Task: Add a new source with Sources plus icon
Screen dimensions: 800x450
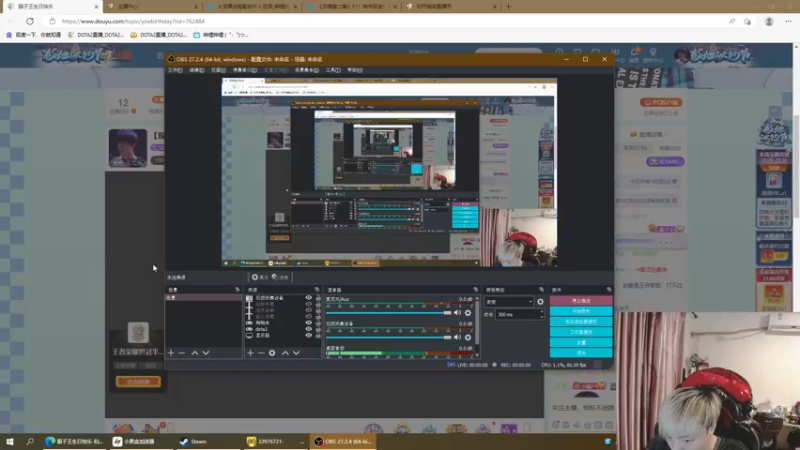Action: 251,353
